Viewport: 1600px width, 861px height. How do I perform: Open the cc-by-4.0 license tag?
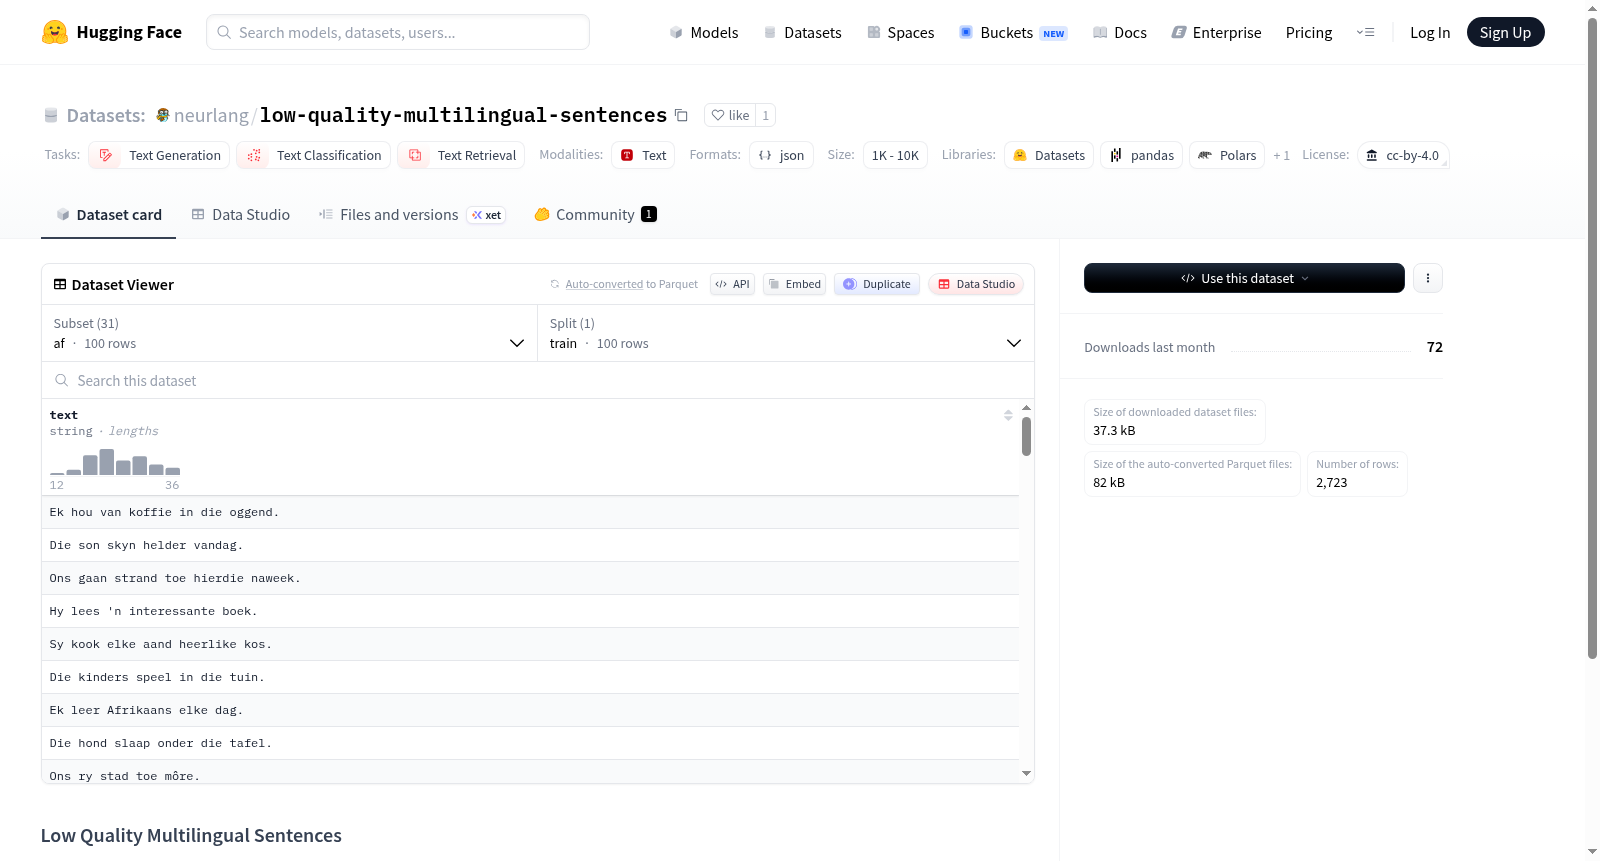point(1403,155)
